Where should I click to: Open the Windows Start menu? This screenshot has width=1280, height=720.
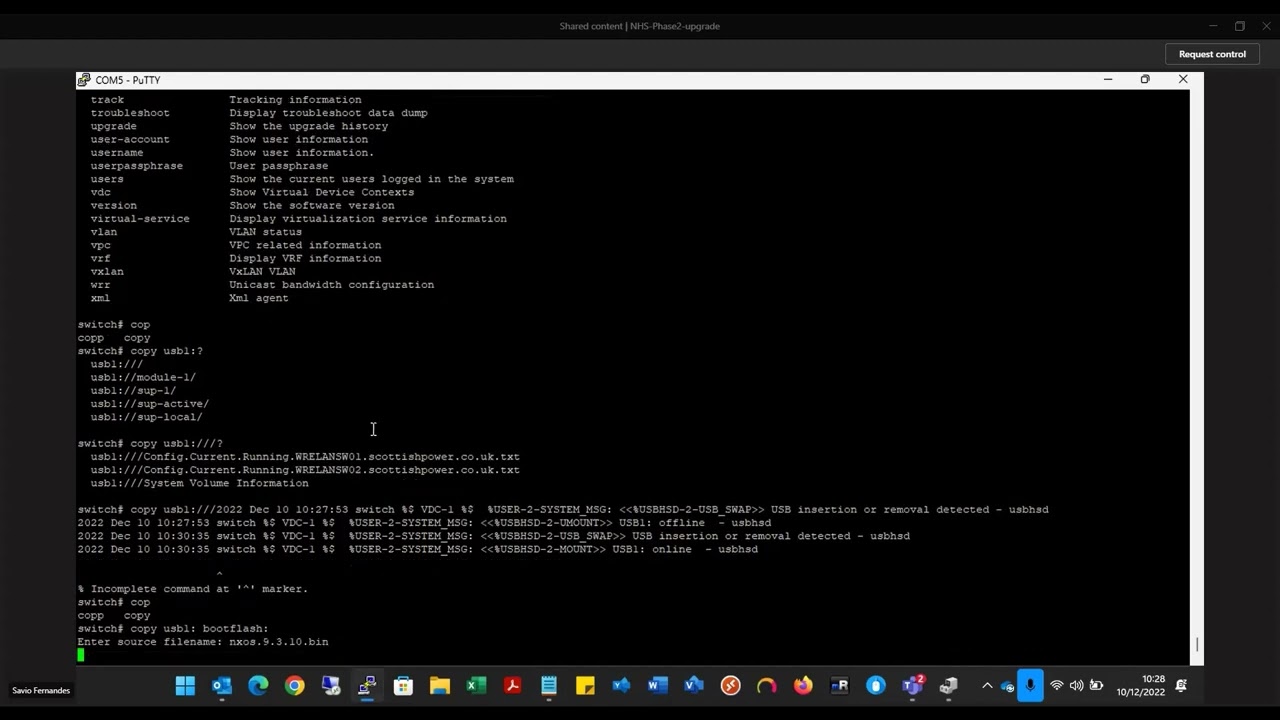coord(185,685)
